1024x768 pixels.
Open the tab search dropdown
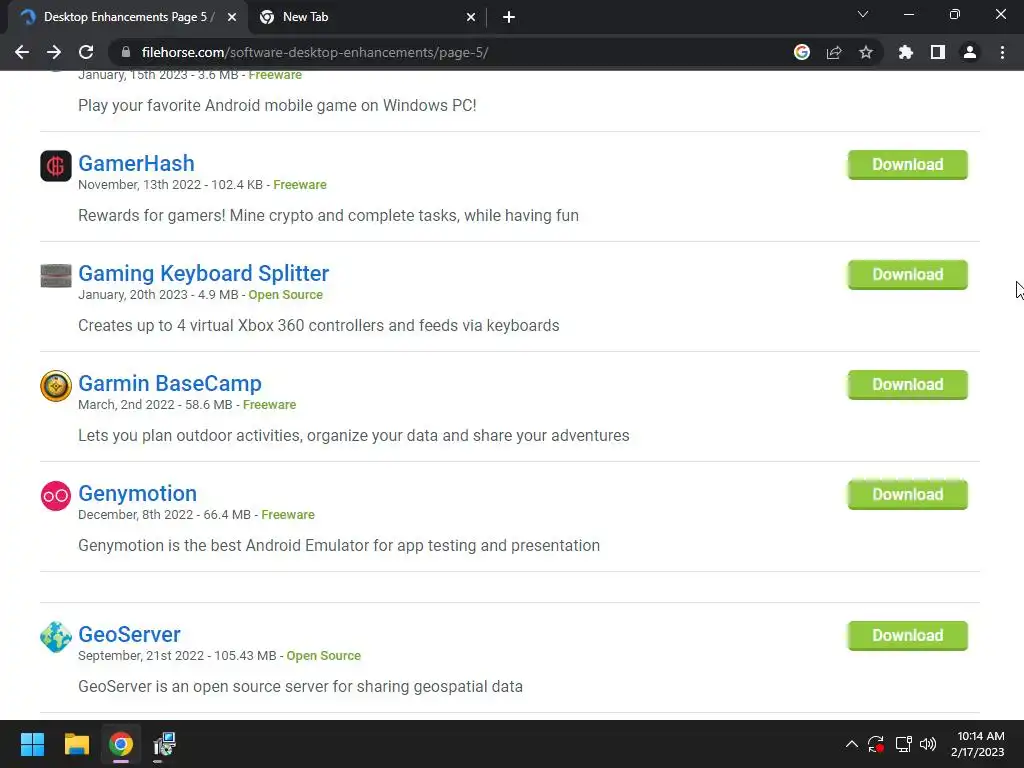(863, 14)
